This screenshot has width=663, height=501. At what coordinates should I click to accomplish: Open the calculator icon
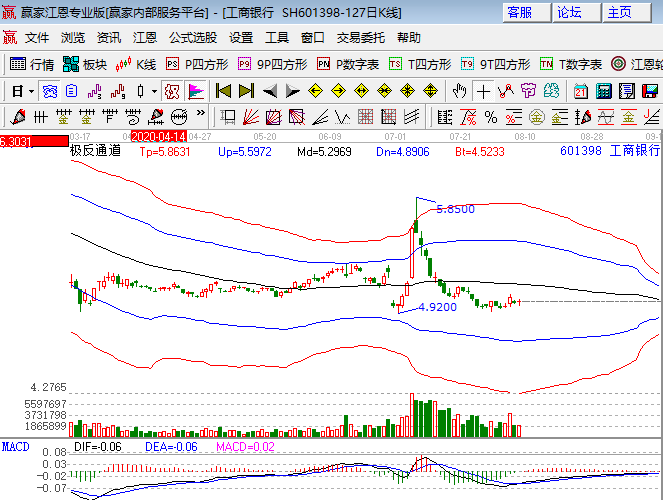coord(604,91)
